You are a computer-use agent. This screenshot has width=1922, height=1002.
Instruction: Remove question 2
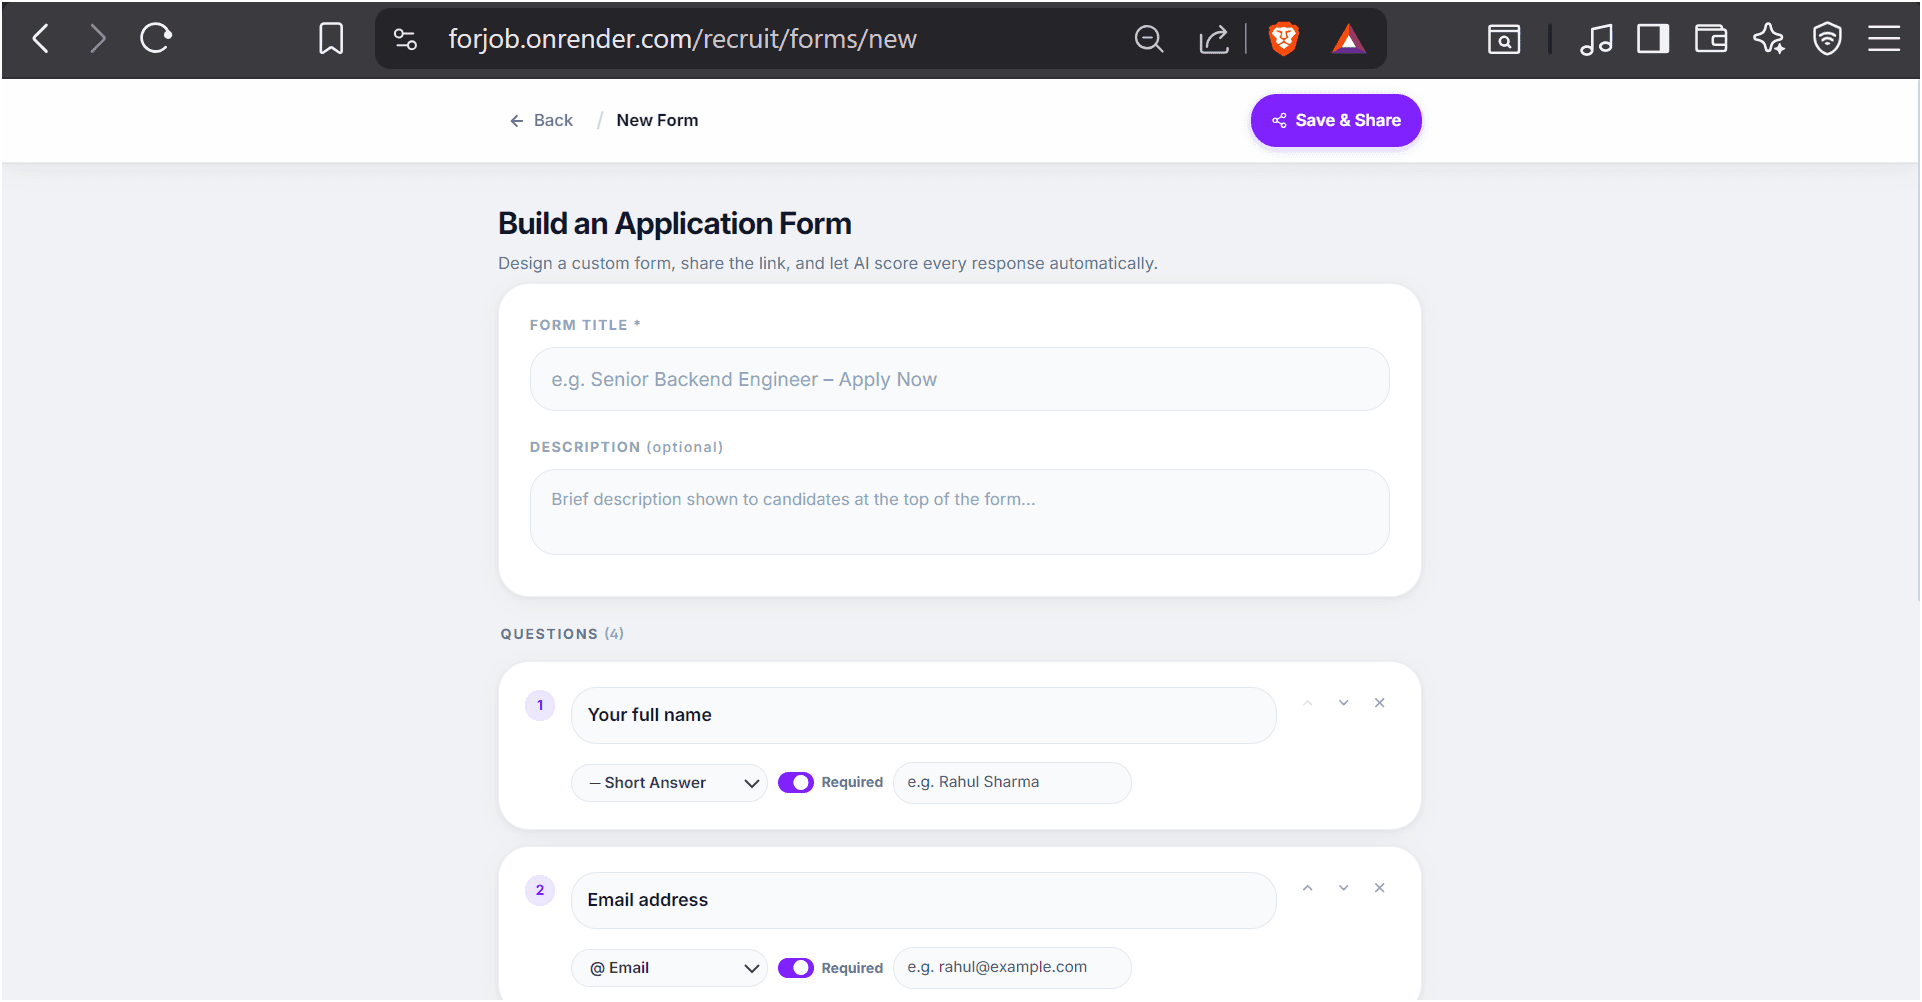click(x=1379, y=888)
